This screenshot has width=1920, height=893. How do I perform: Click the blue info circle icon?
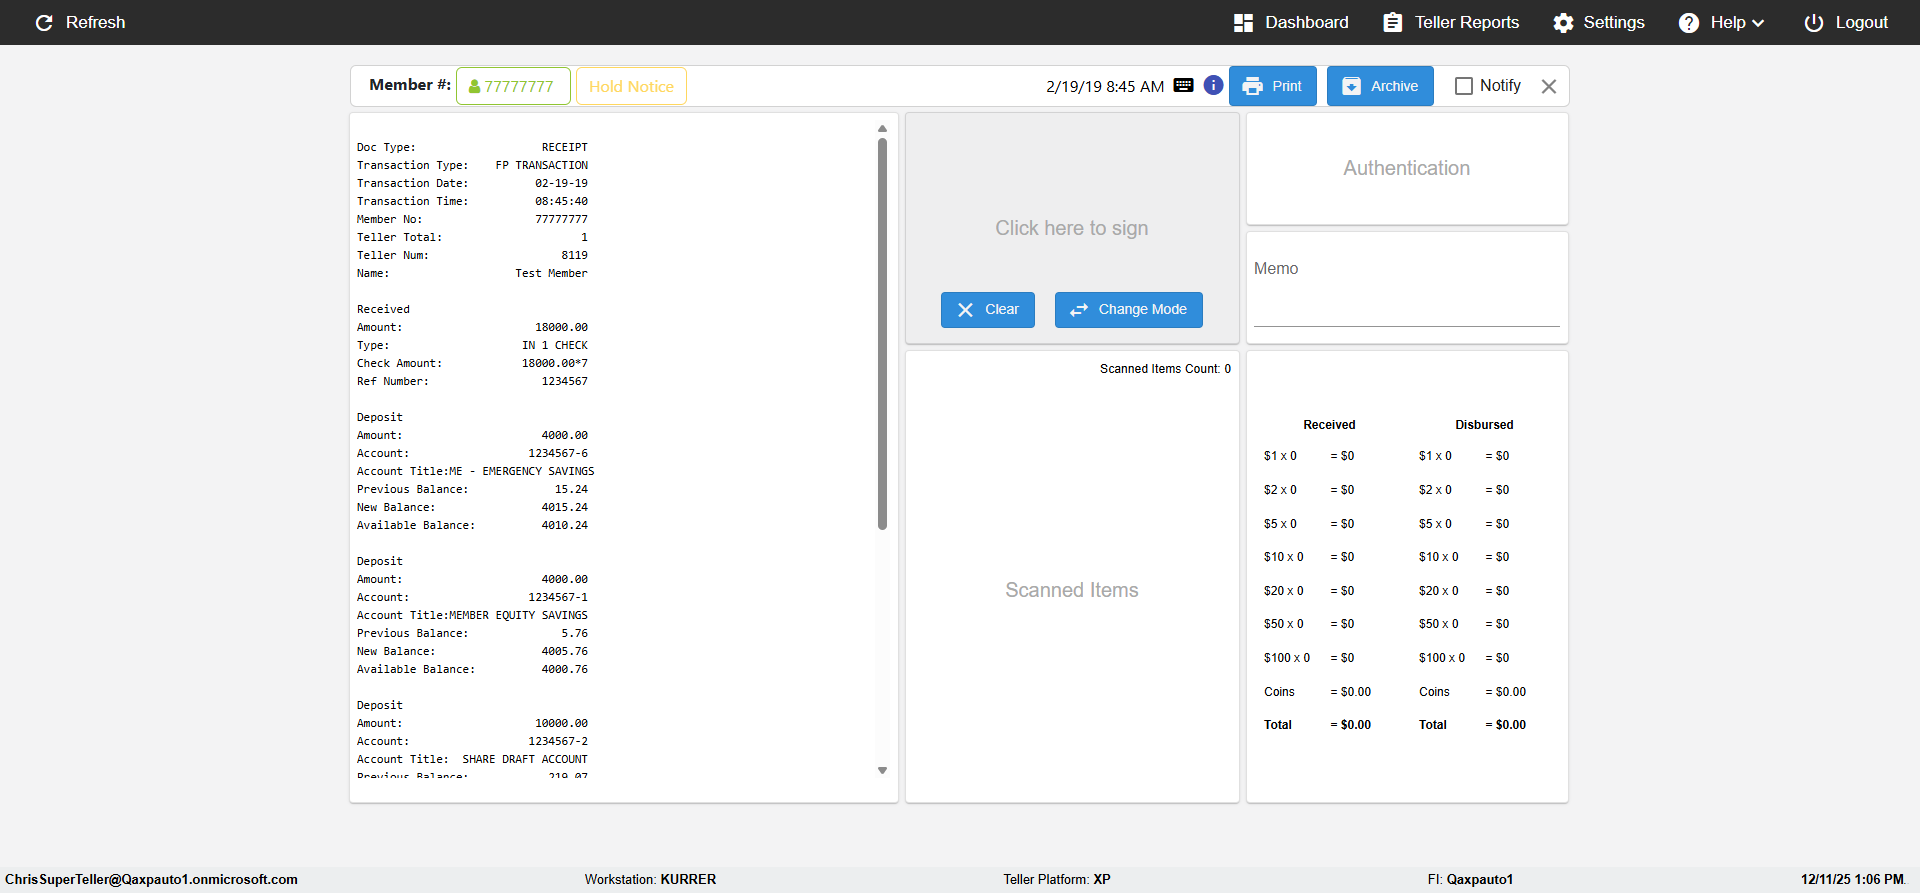1213,85
